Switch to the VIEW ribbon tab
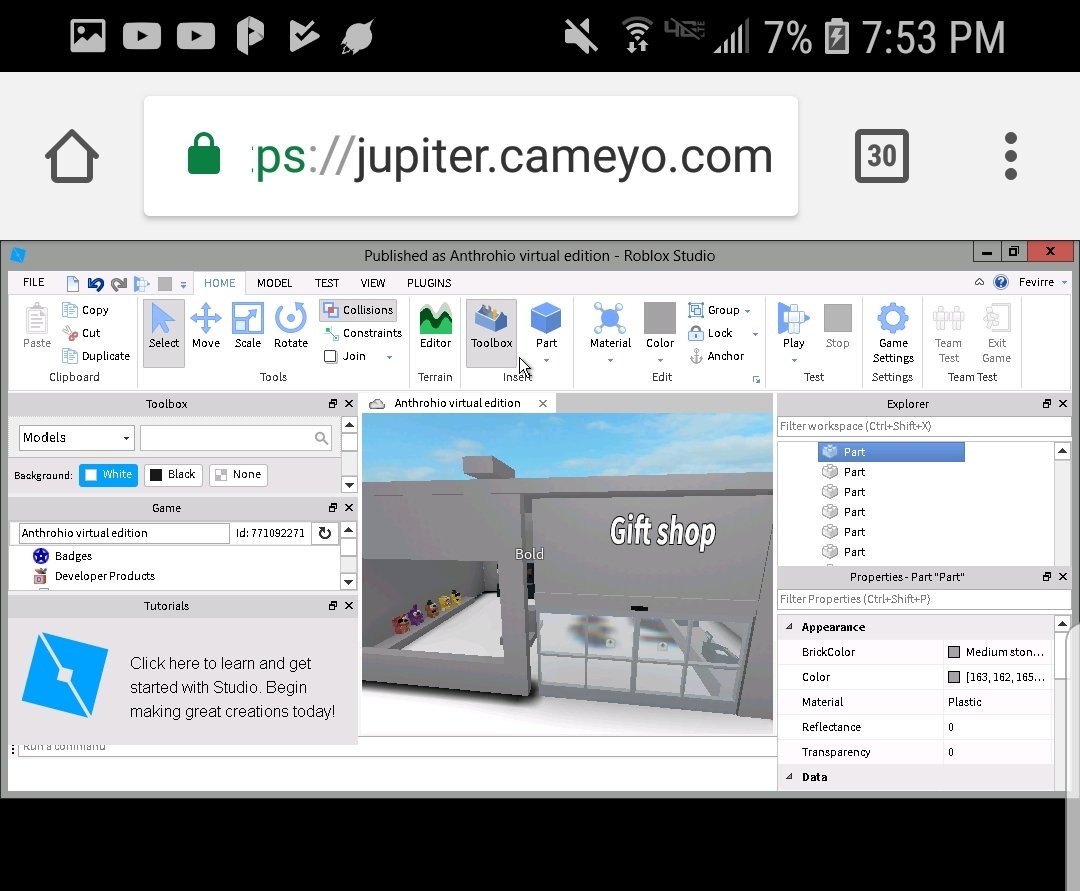 click(x=373, y=283)
